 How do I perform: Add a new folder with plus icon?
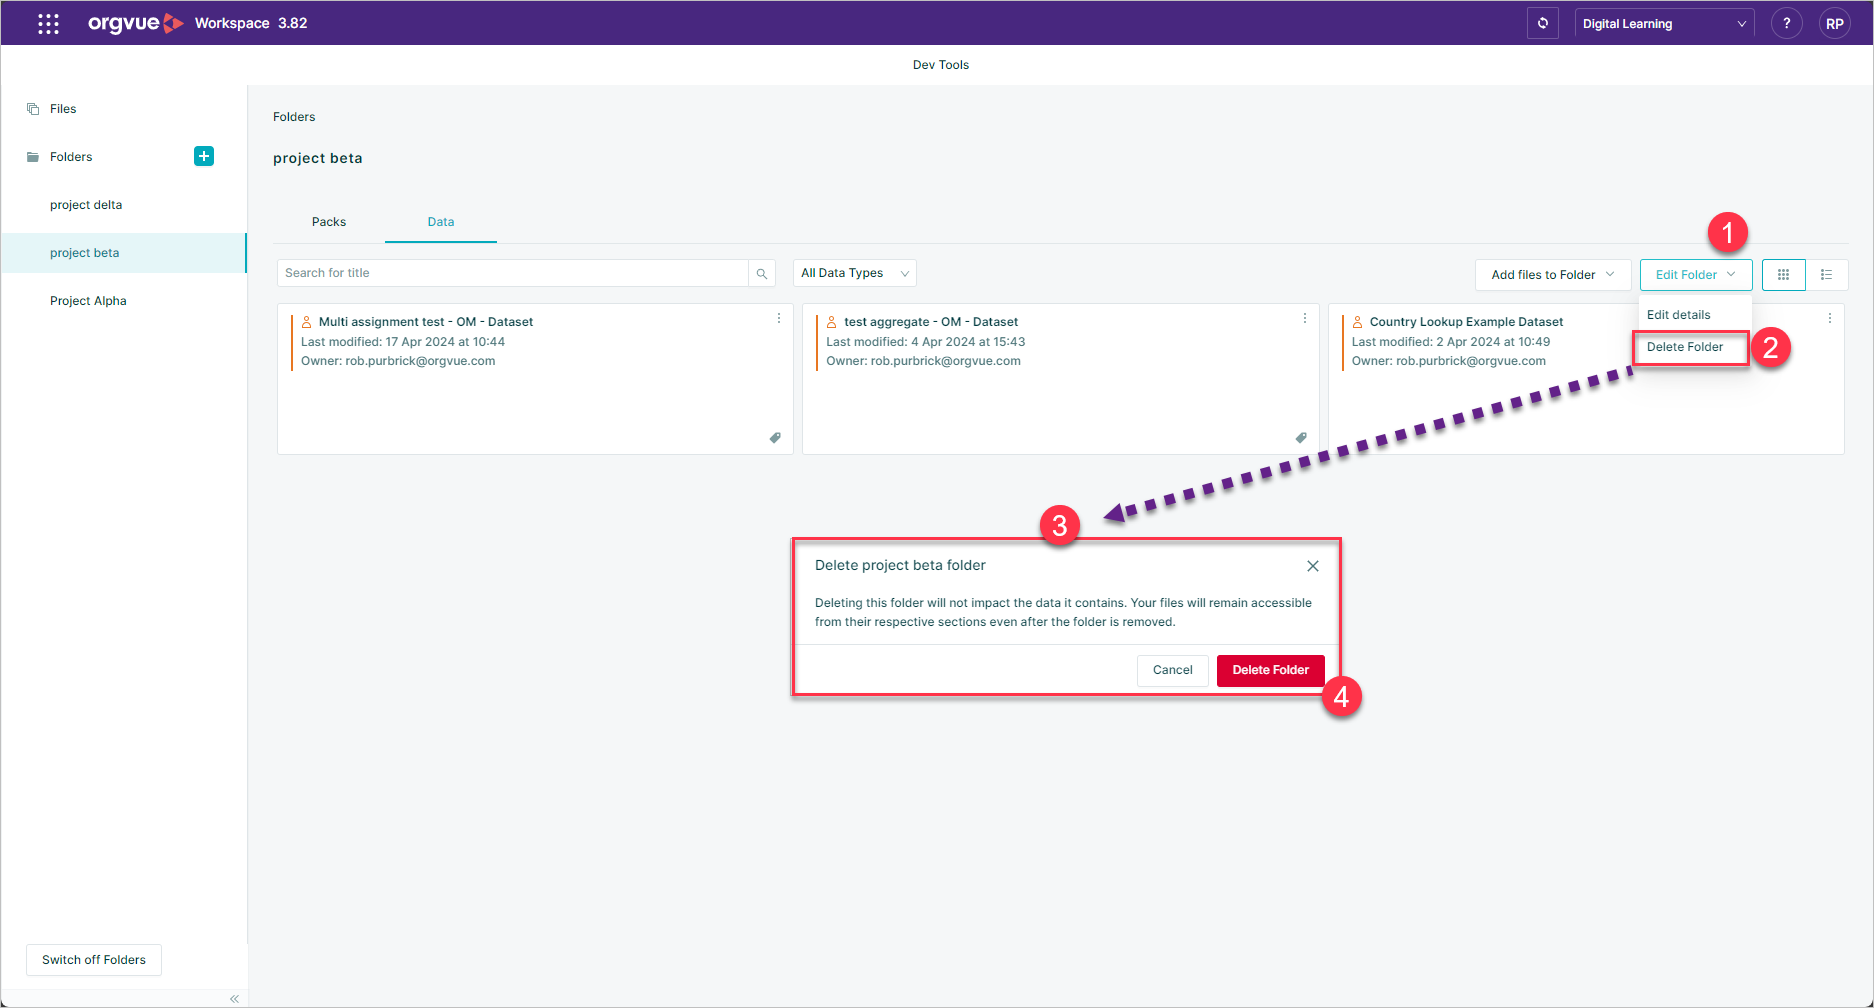[x=204, y=156]
